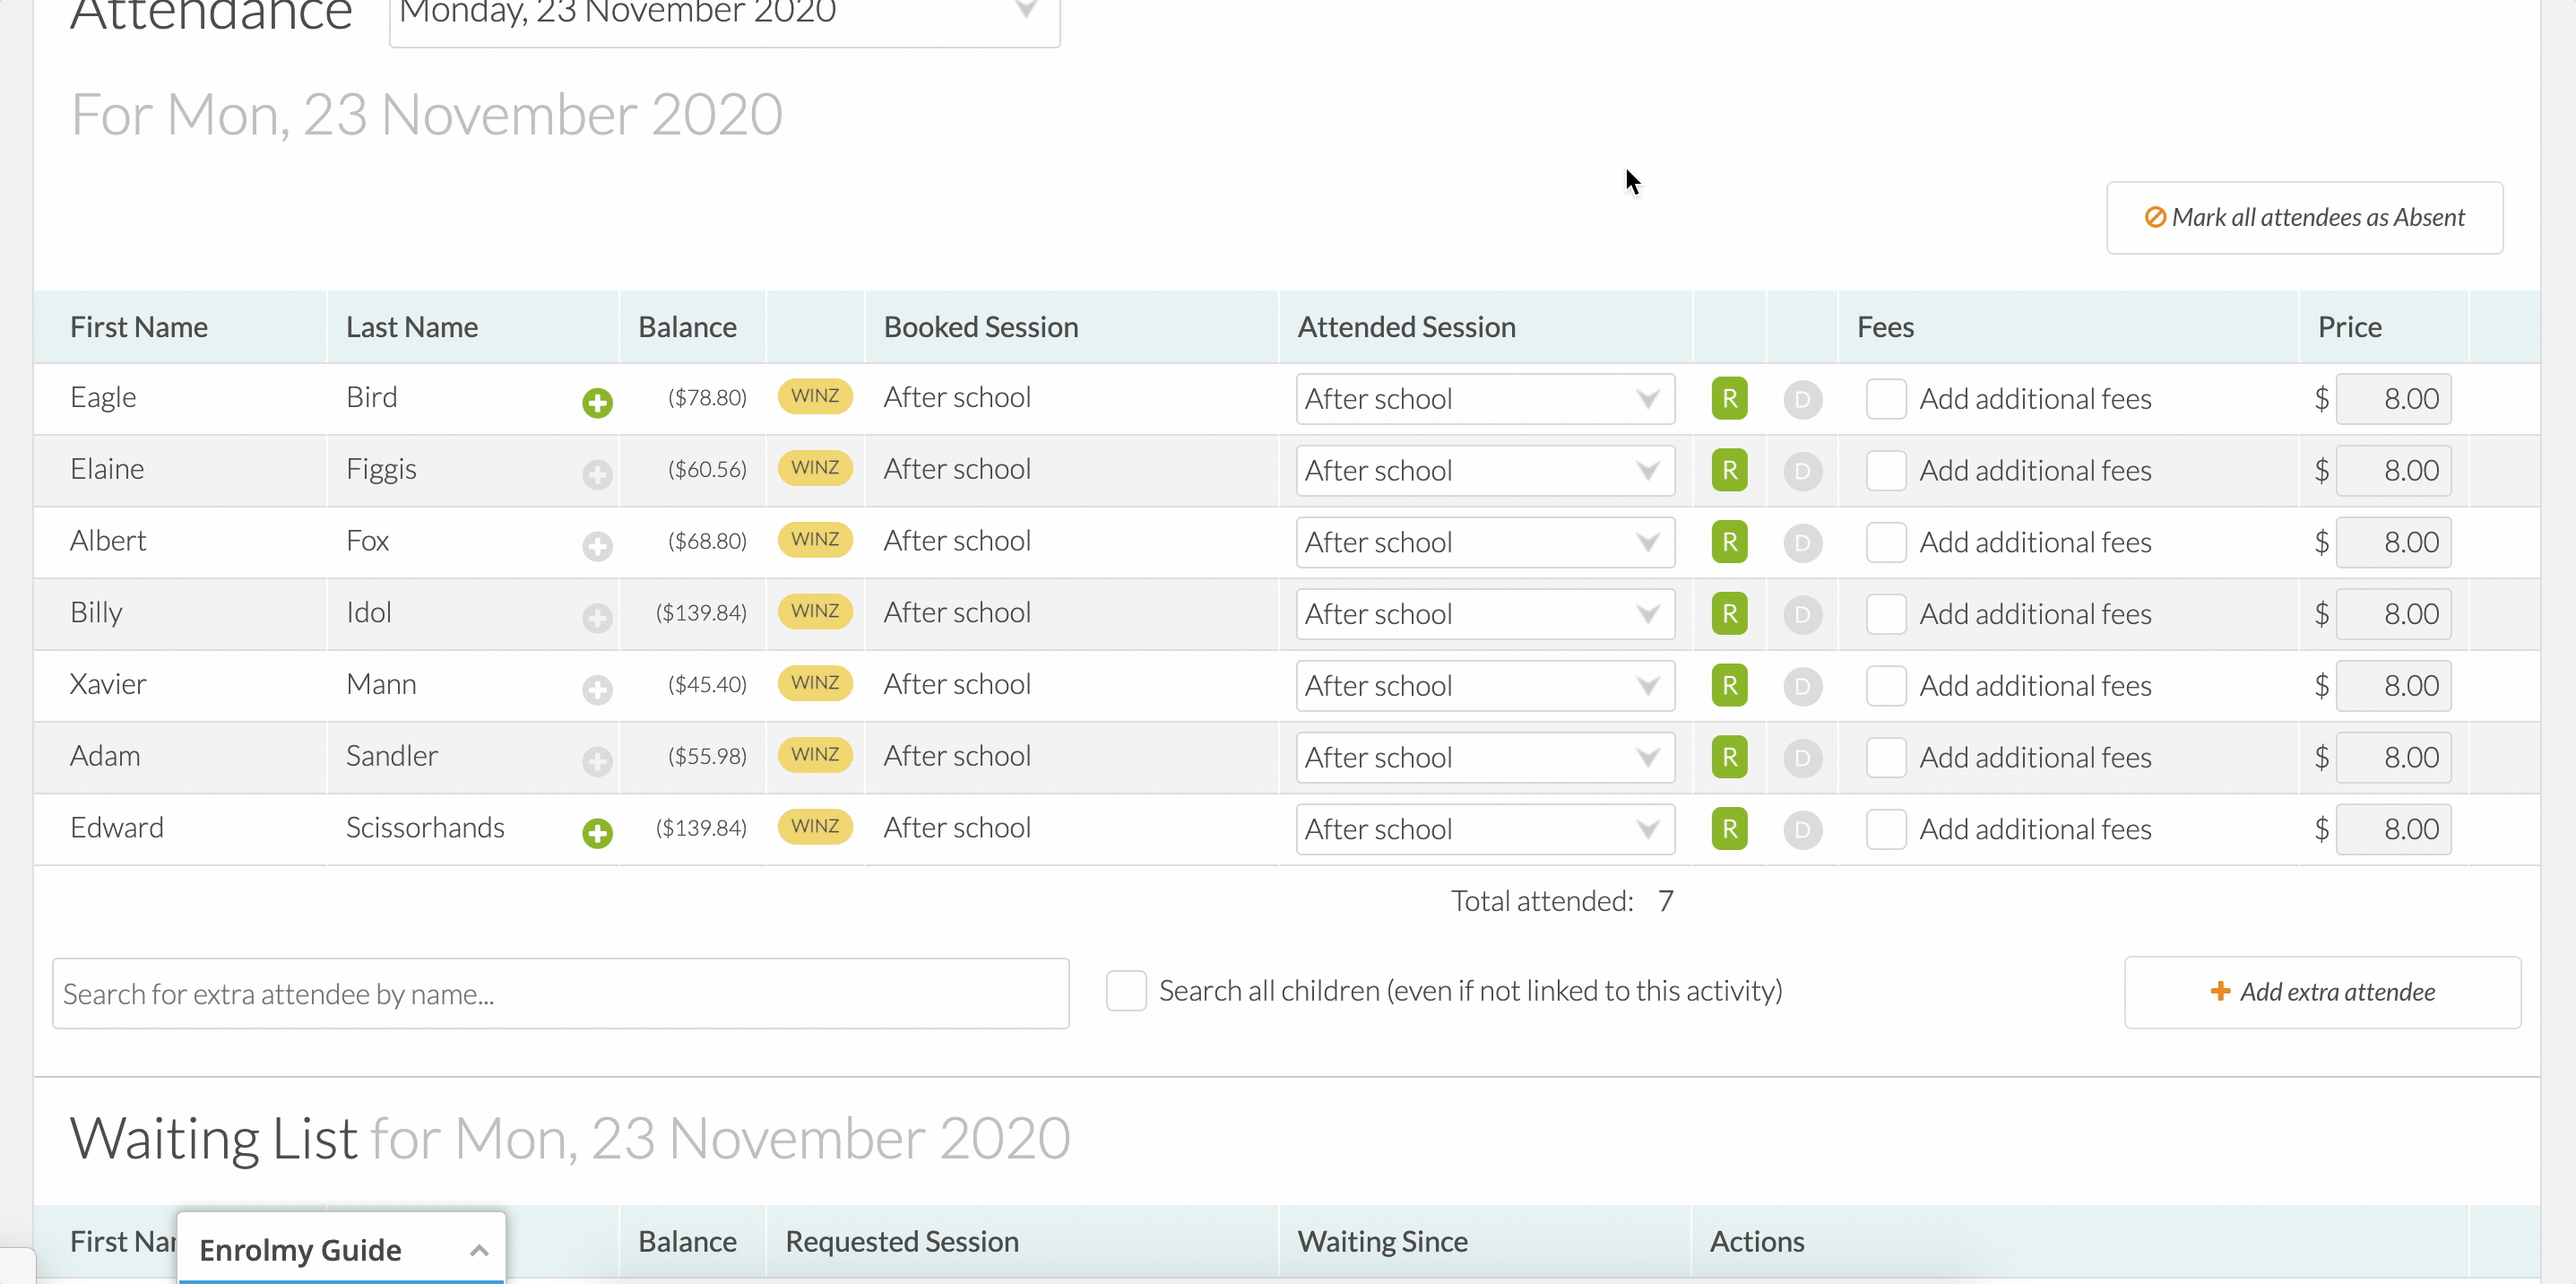The height and width of the screenshot is (1284, 2576).
Task: Focus the extra attendee search field
Action: (560, 993)
